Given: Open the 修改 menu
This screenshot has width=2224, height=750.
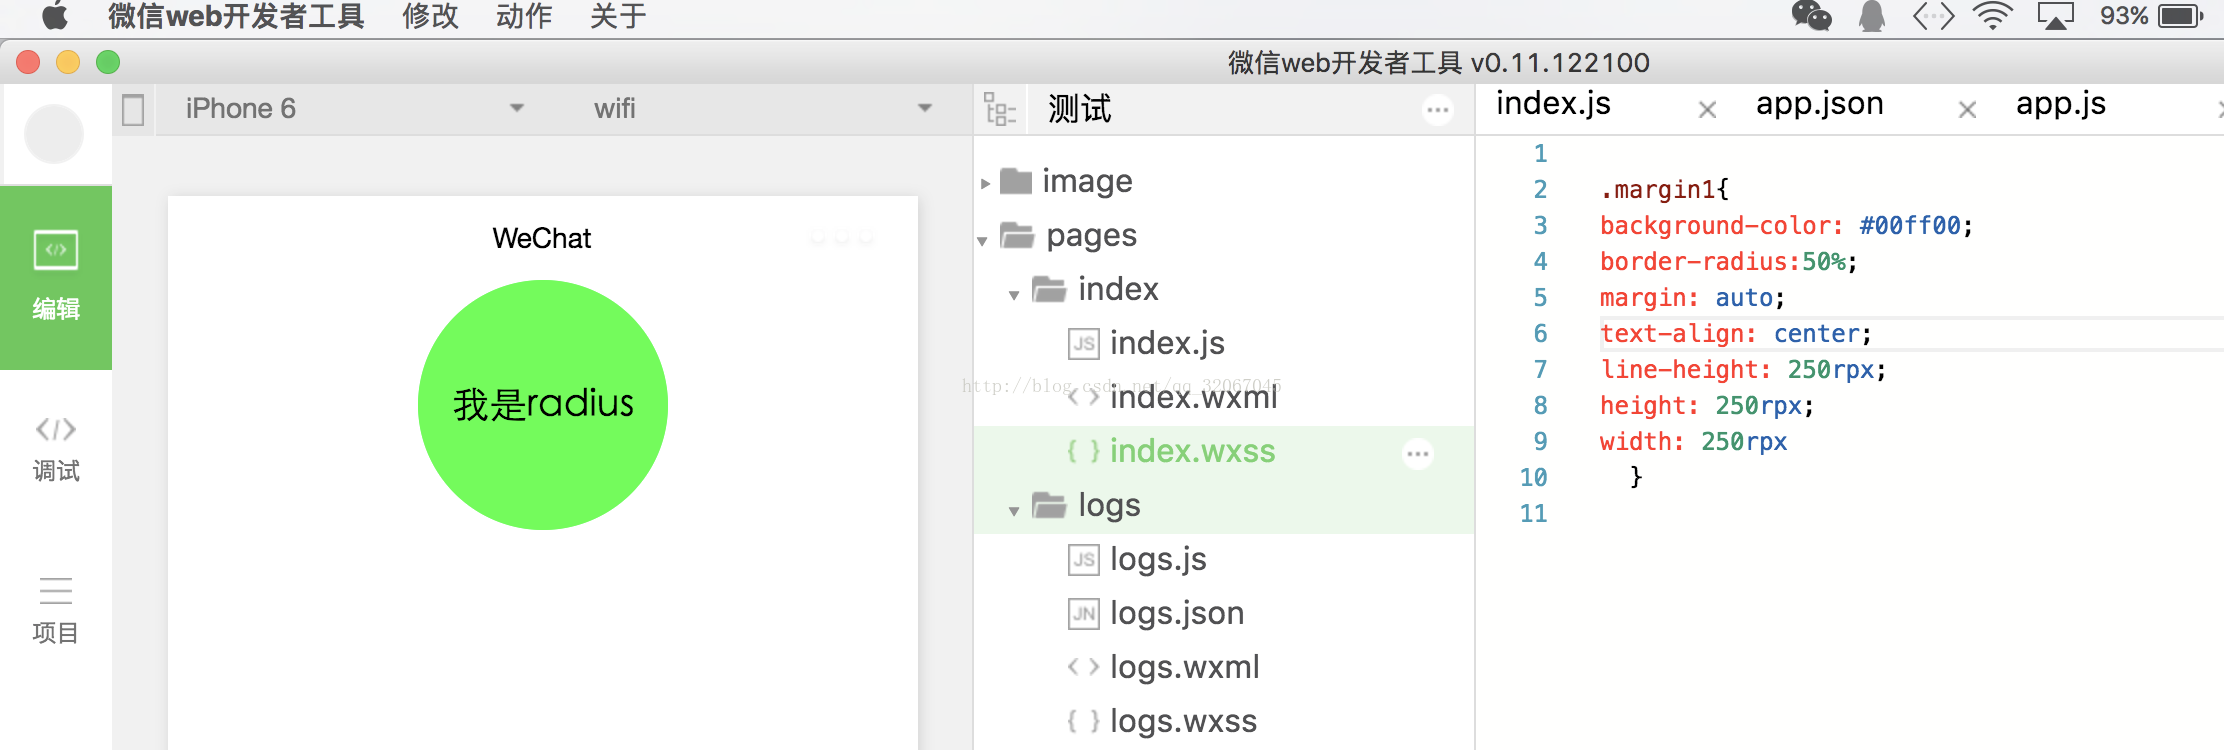Looking at the screenshot, I should [x=430, y=15].
